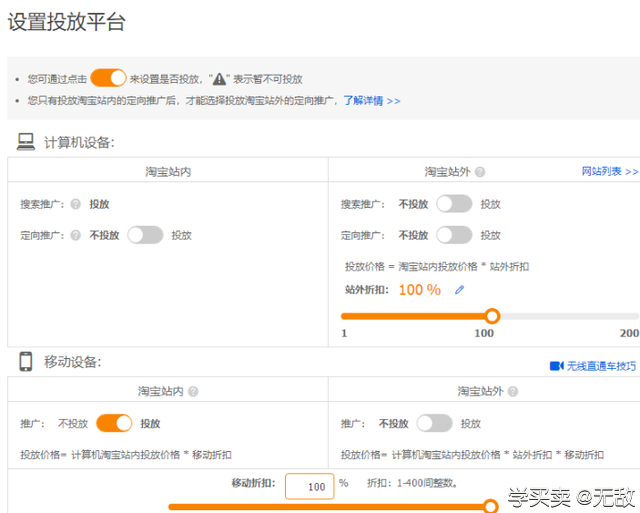This screenshot has width=640, height=513.
Task: Click the phone icon by 移动设备
Action: (26, 362)
